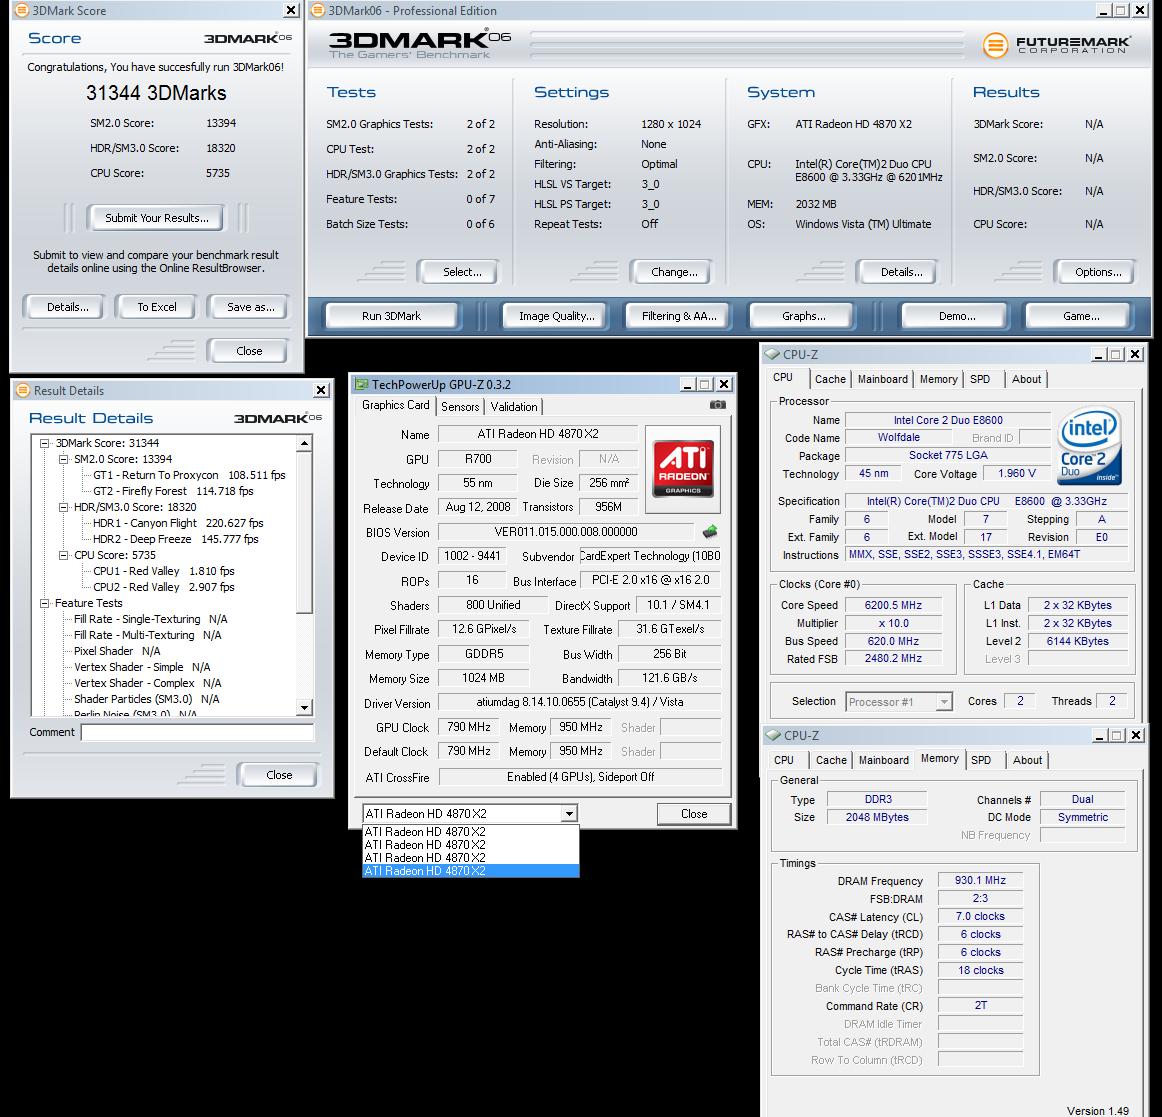Click Submit Your Results button
The height and width of the screenshot is (1117, 1162).
[x=156, y=218]
